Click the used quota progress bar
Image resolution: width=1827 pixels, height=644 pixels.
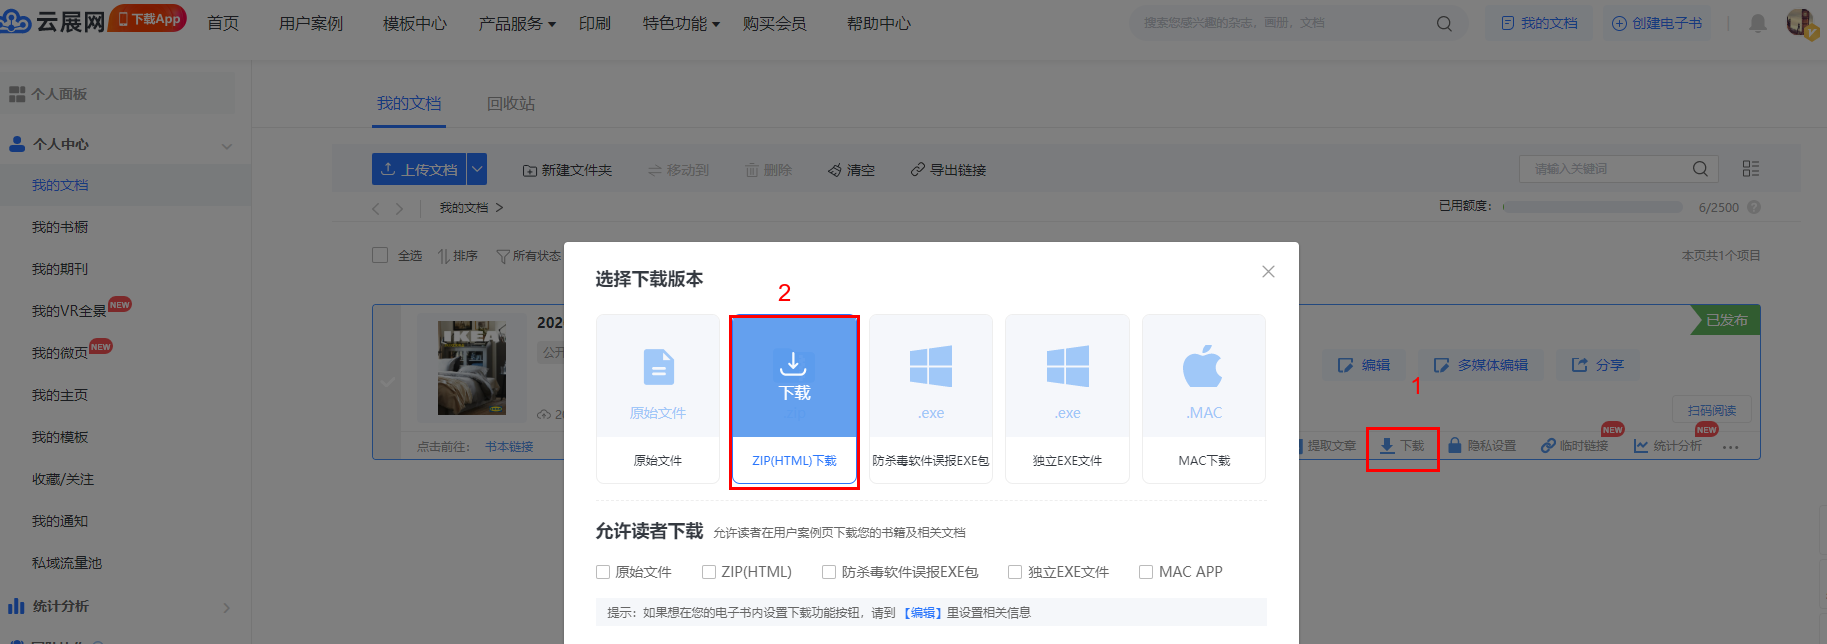1592,207
